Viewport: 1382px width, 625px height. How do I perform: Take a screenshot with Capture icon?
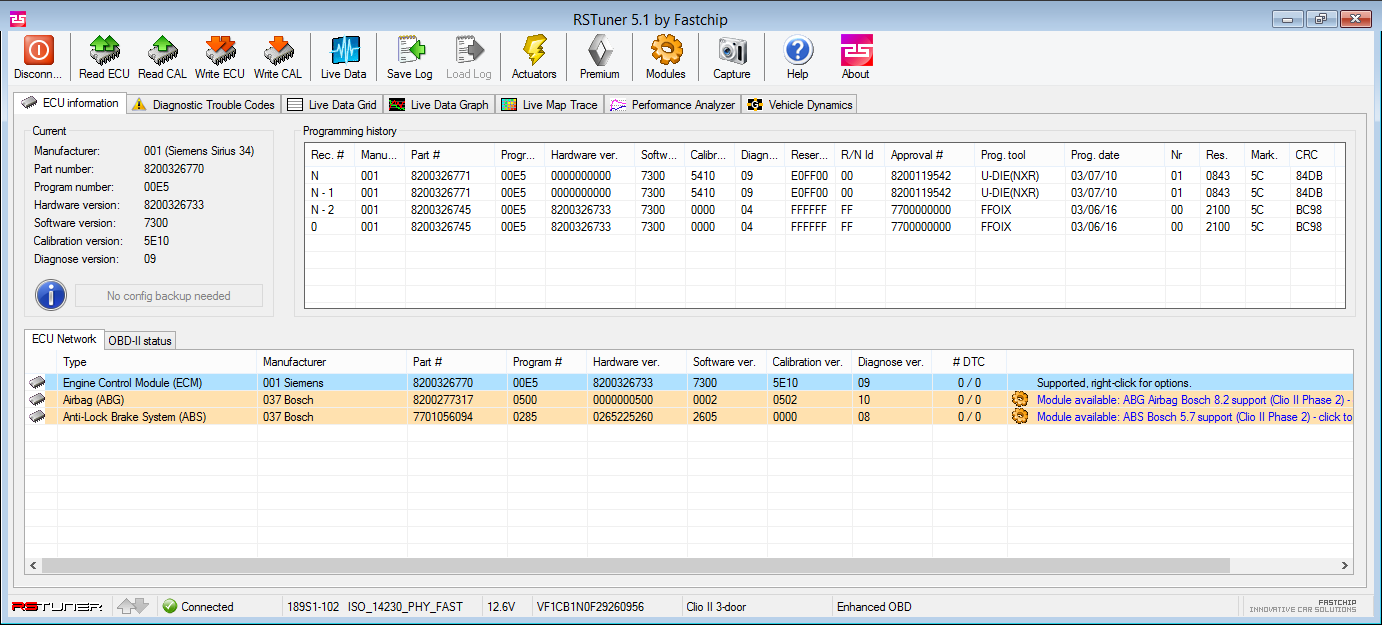tap(731, 57)
